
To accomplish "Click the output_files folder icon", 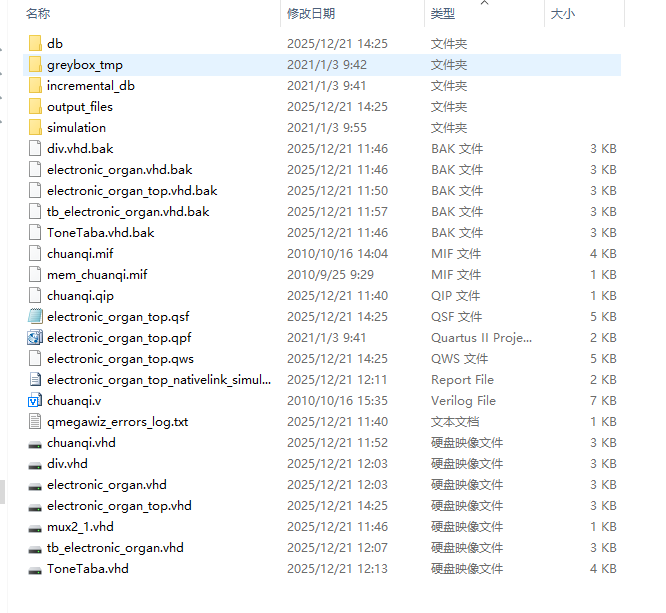I will click(x=35, y=107).
